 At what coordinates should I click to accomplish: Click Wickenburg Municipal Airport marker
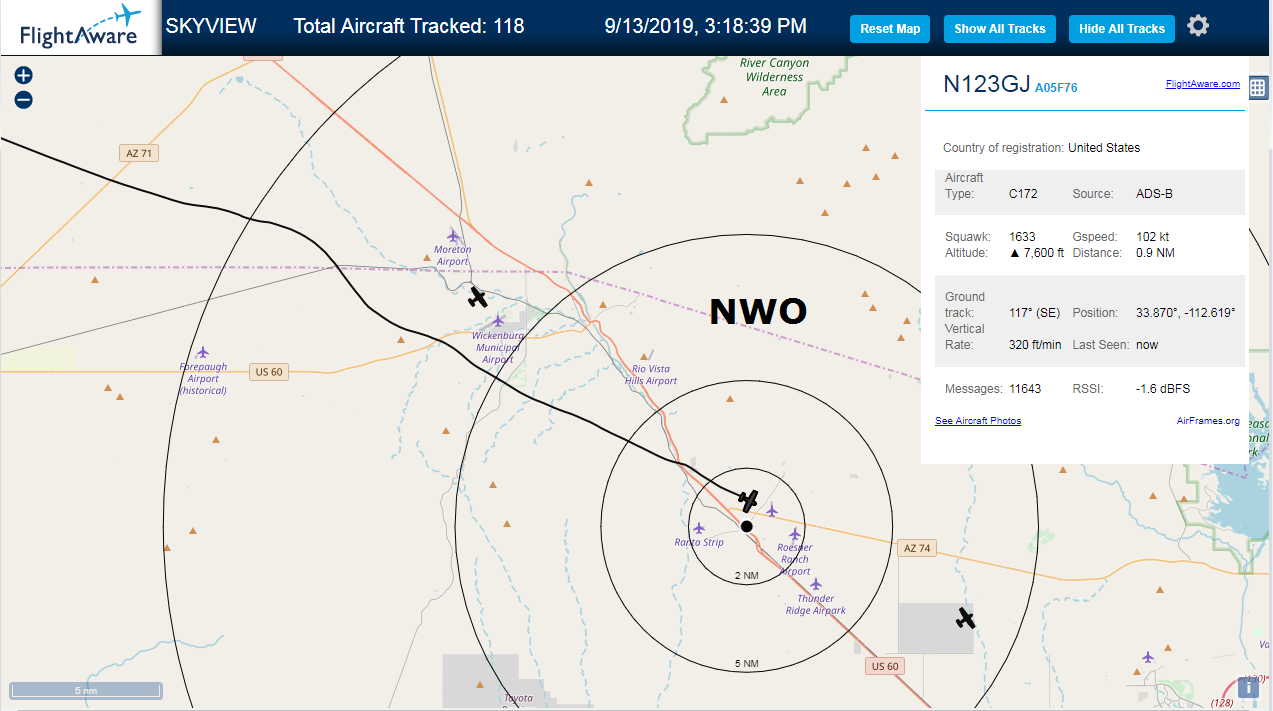tap(498, 321)
